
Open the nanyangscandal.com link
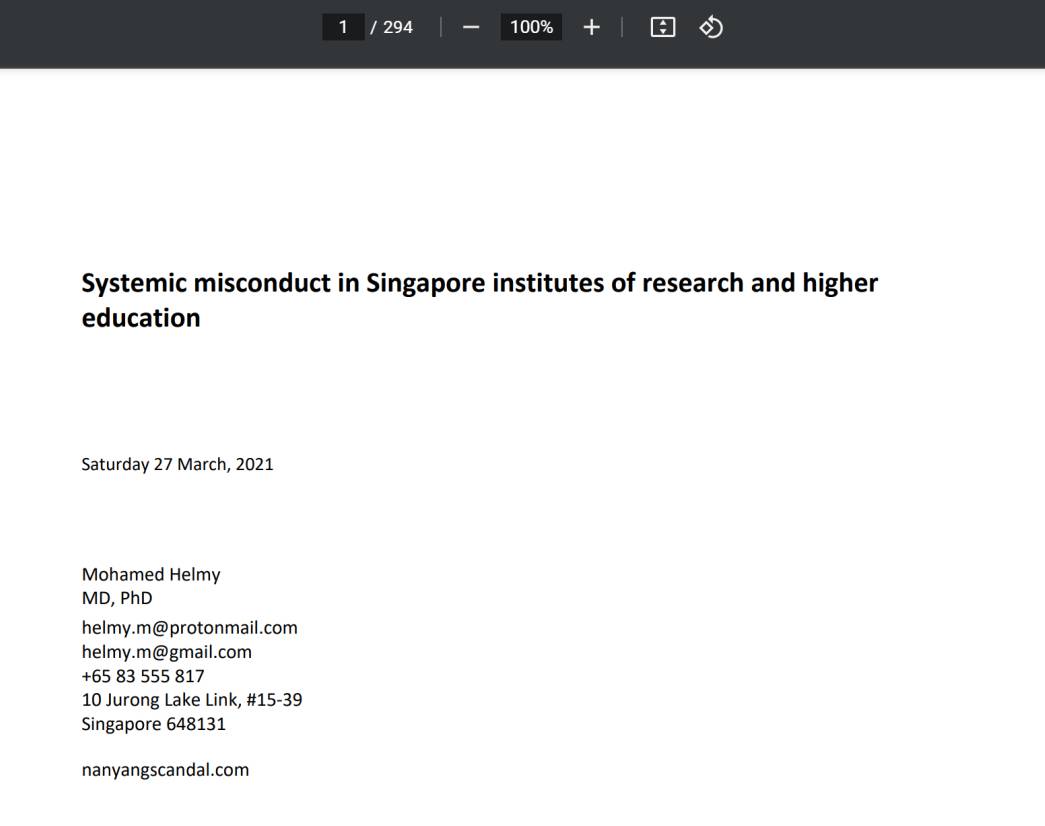point(165,769)
